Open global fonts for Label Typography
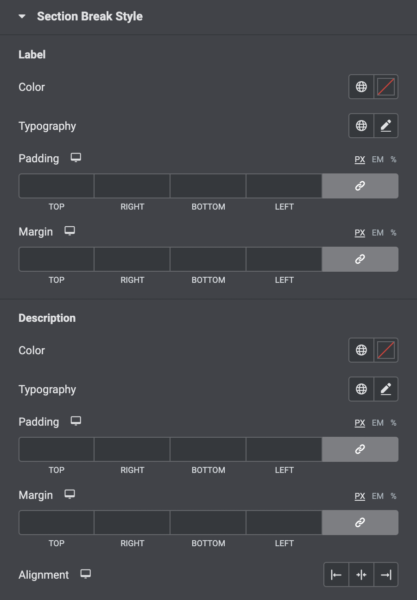 point(361,126)
